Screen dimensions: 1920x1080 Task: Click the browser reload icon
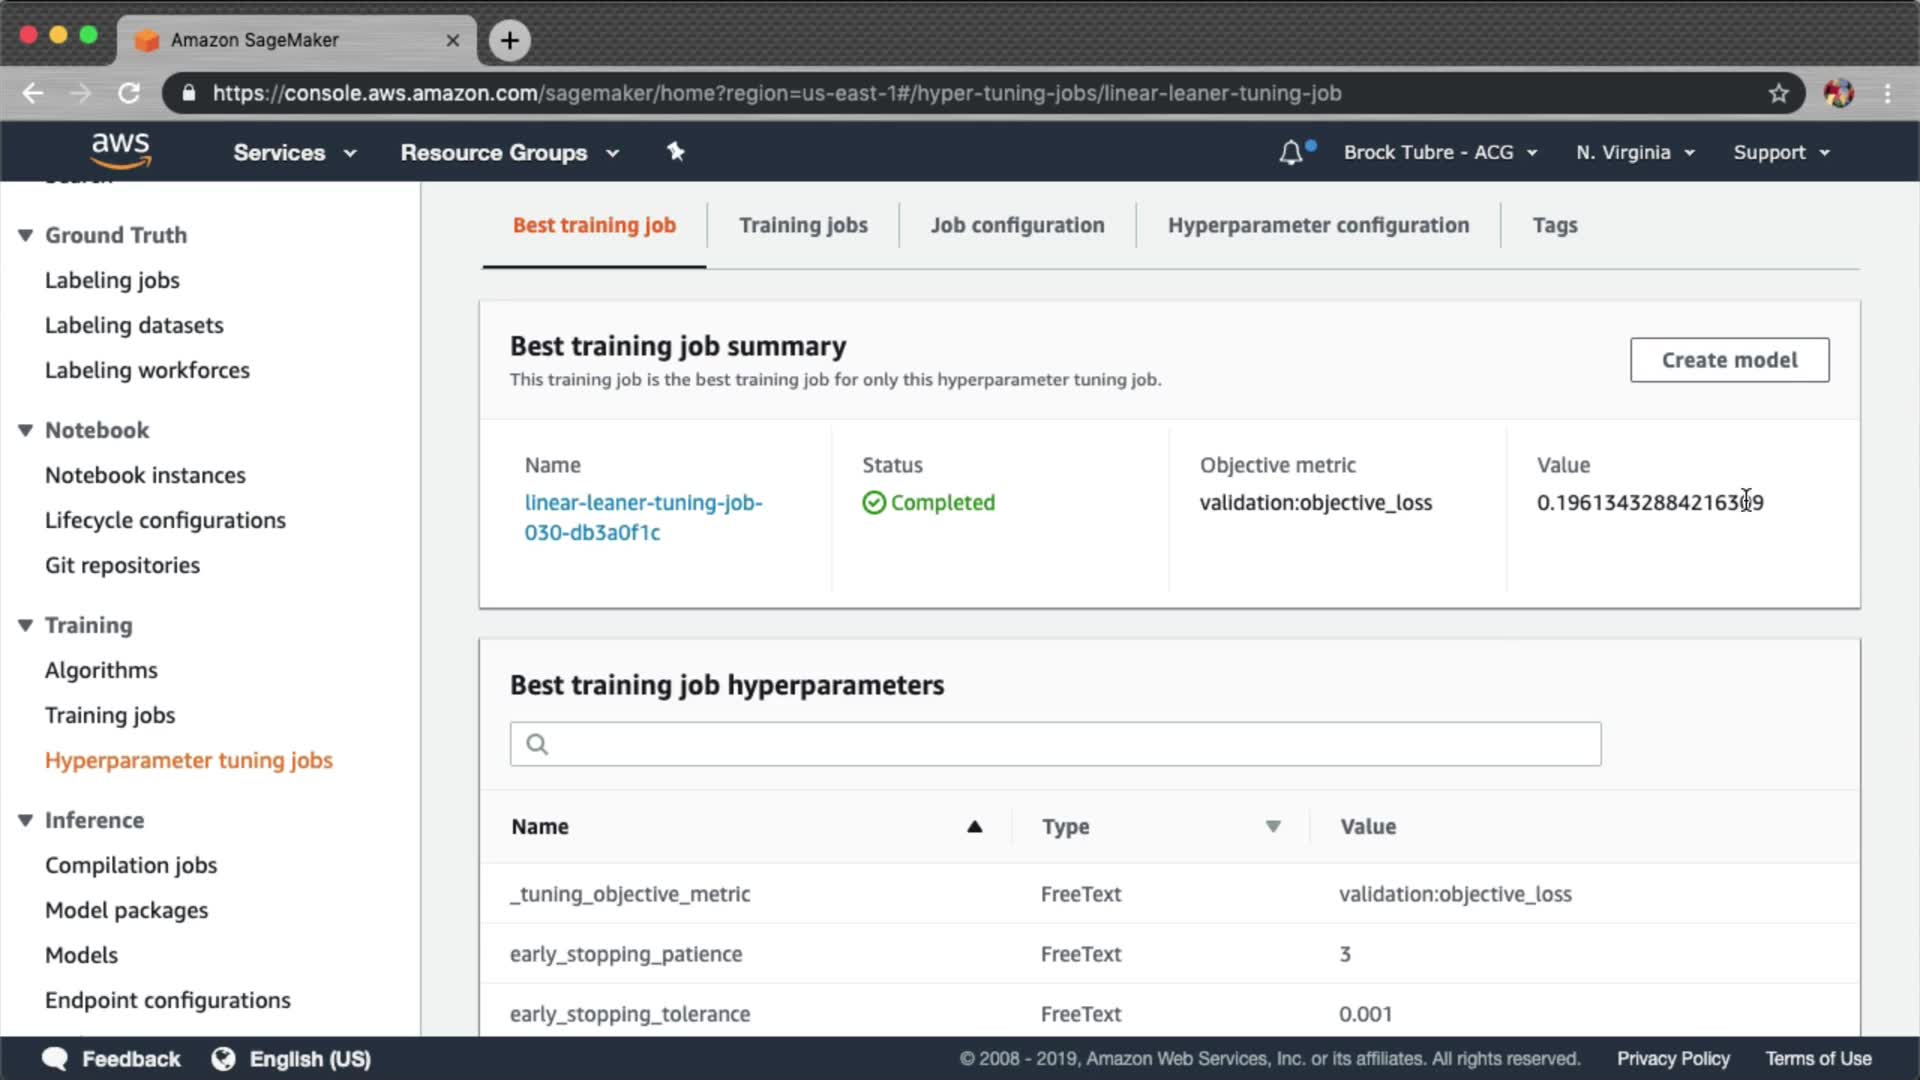coord(129,93)
